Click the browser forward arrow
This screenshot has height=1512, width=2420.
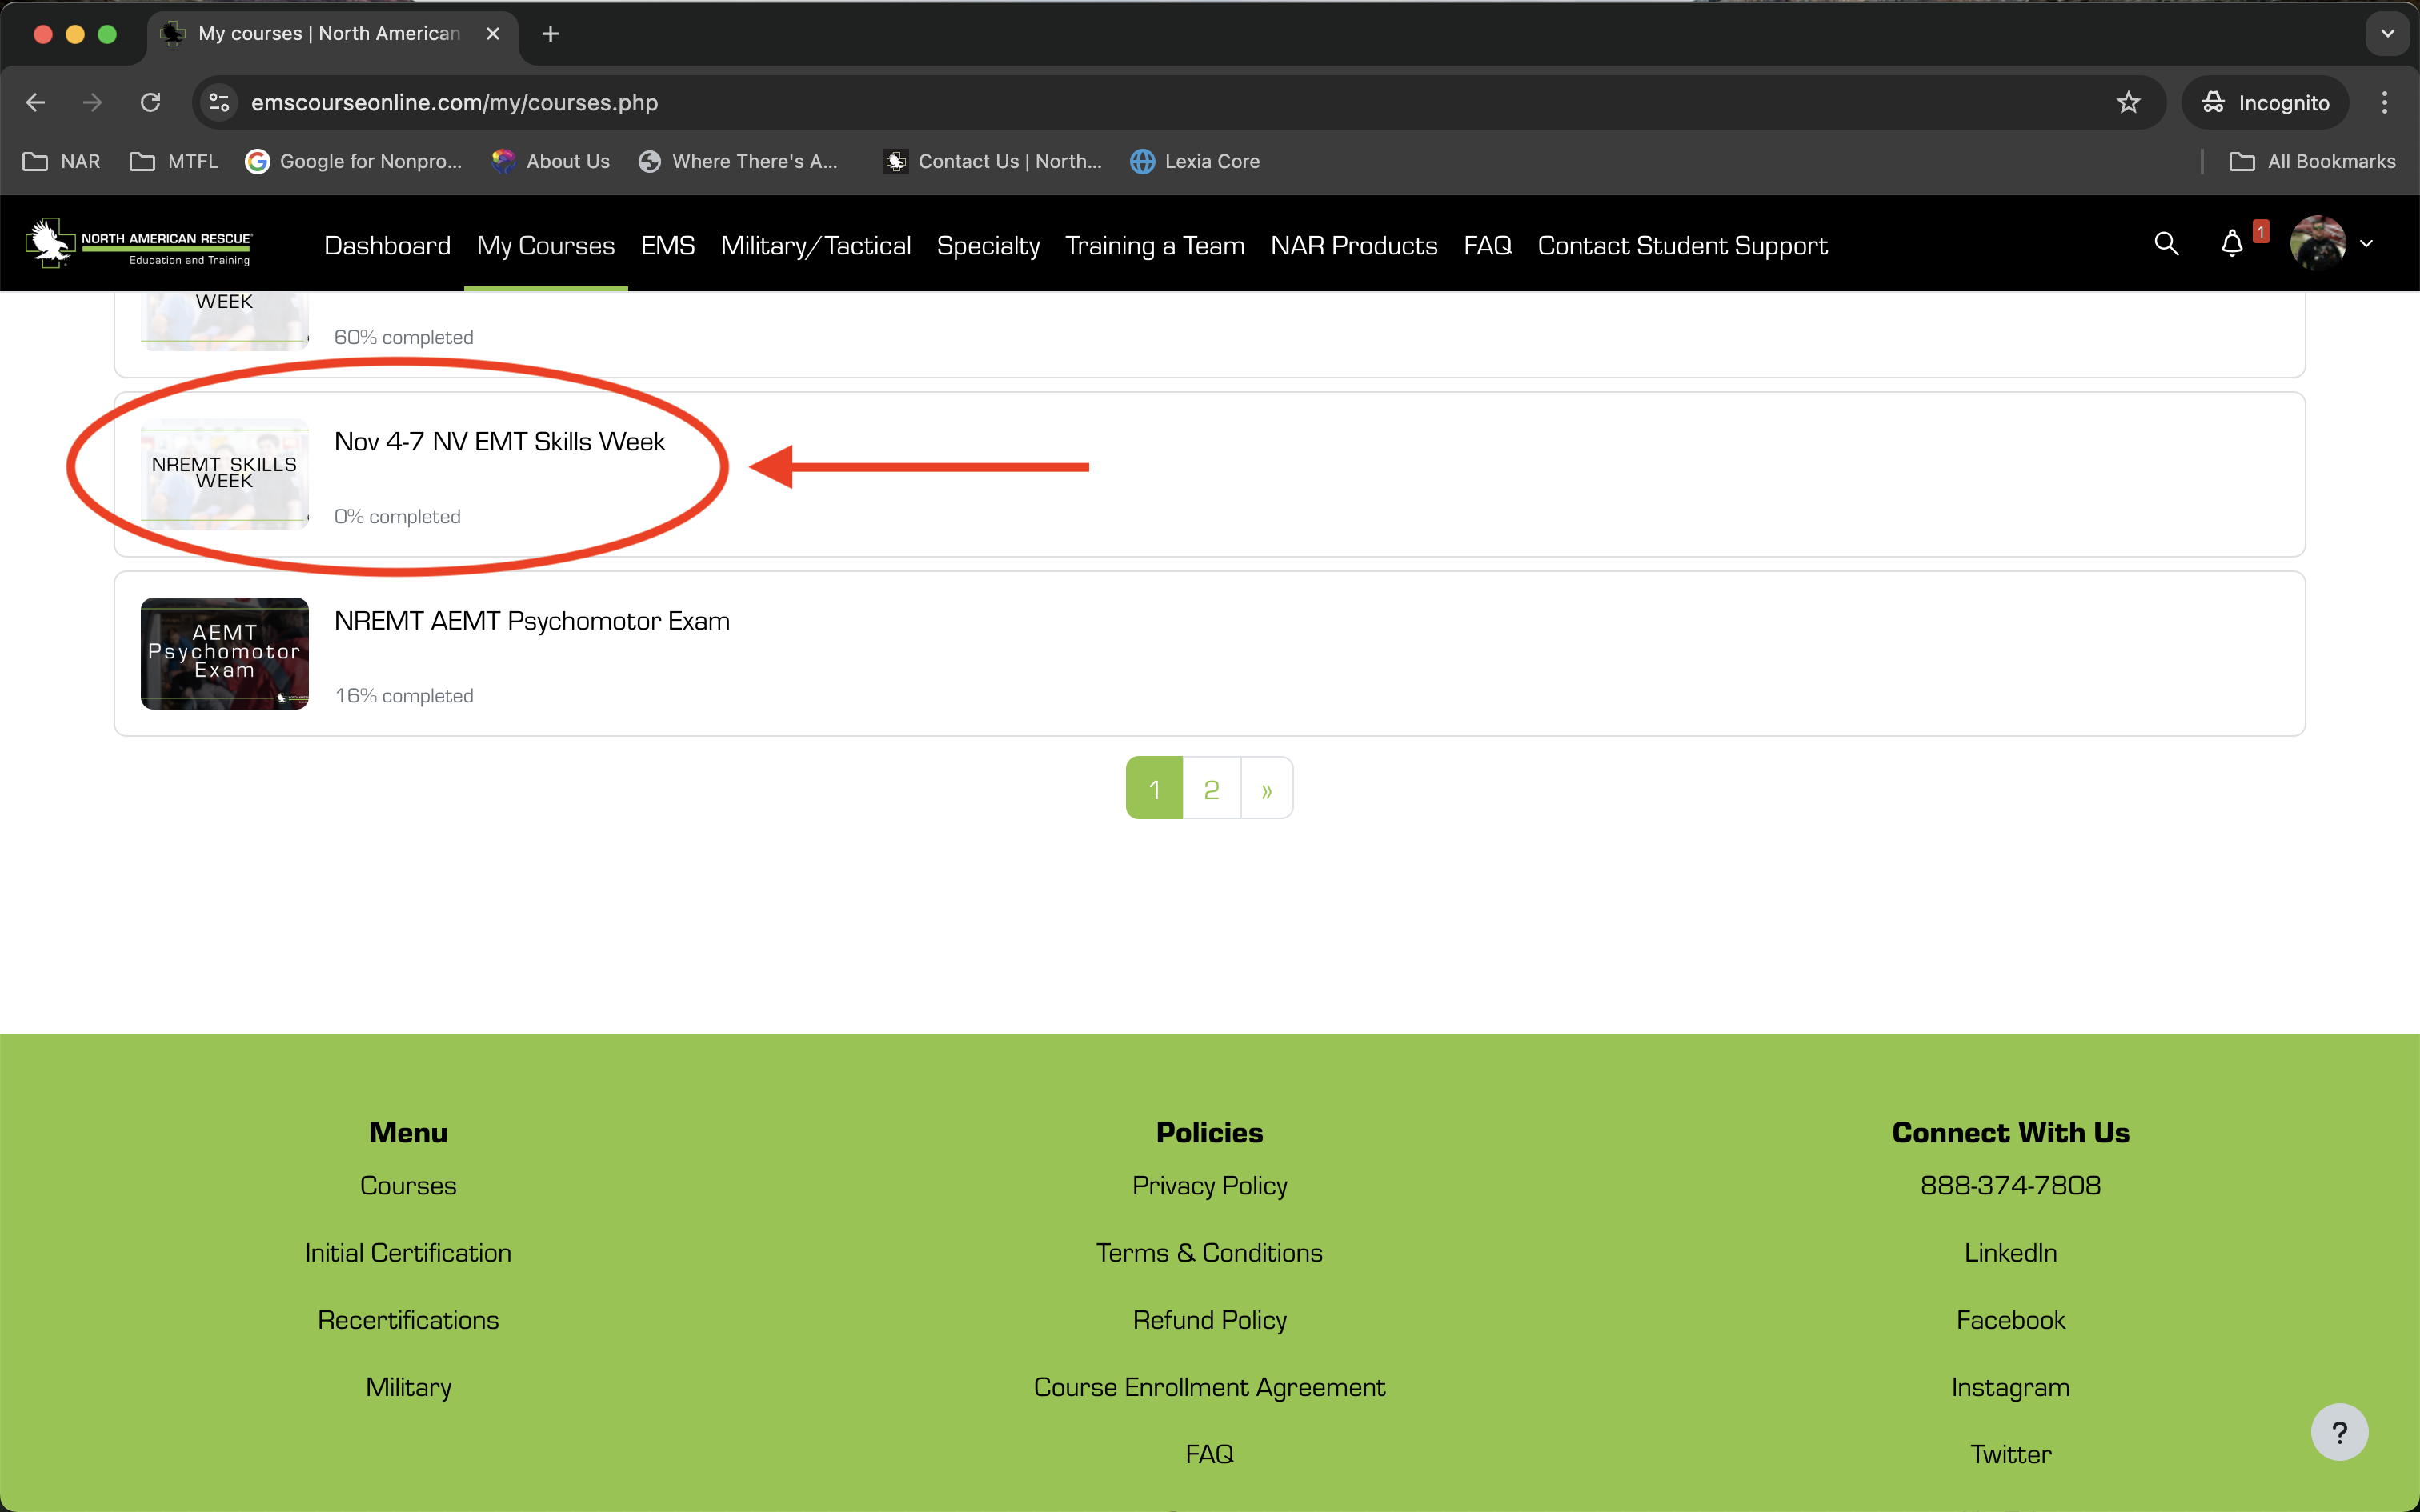click(x=92, y=102)
